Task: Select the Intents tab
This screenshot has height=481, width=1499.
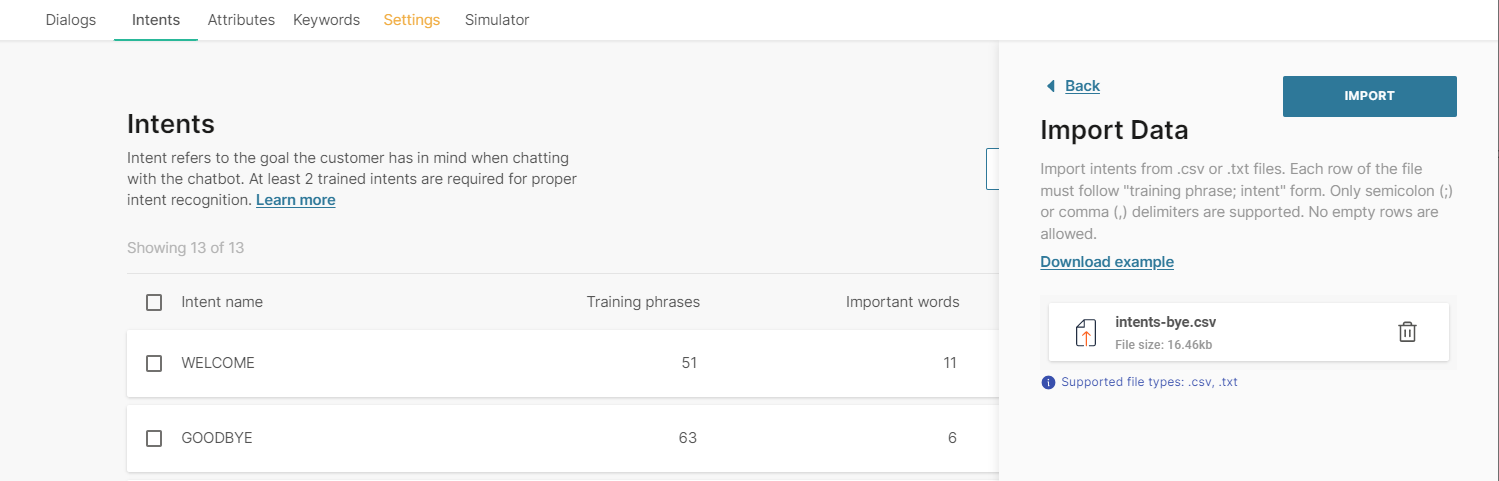Action: click(x=156, y=20)
